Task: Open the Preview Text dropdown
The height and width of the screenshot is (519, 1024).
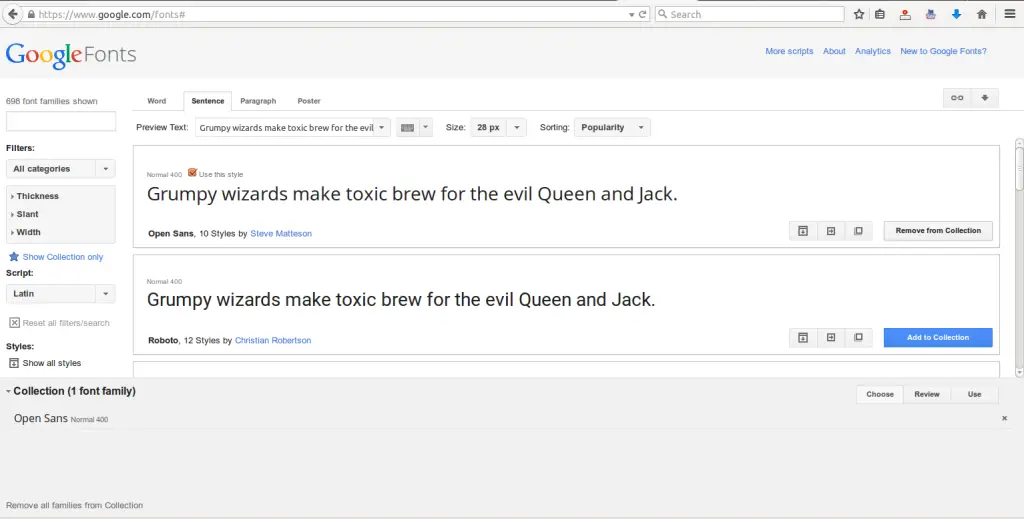Action: click(x=381, y=127)
